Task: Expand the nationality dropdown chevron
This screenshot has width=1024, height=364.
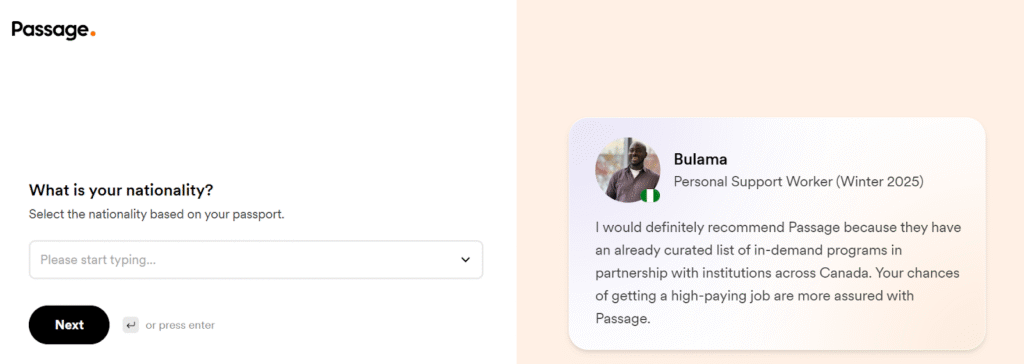Action: (x=465, y=259)
